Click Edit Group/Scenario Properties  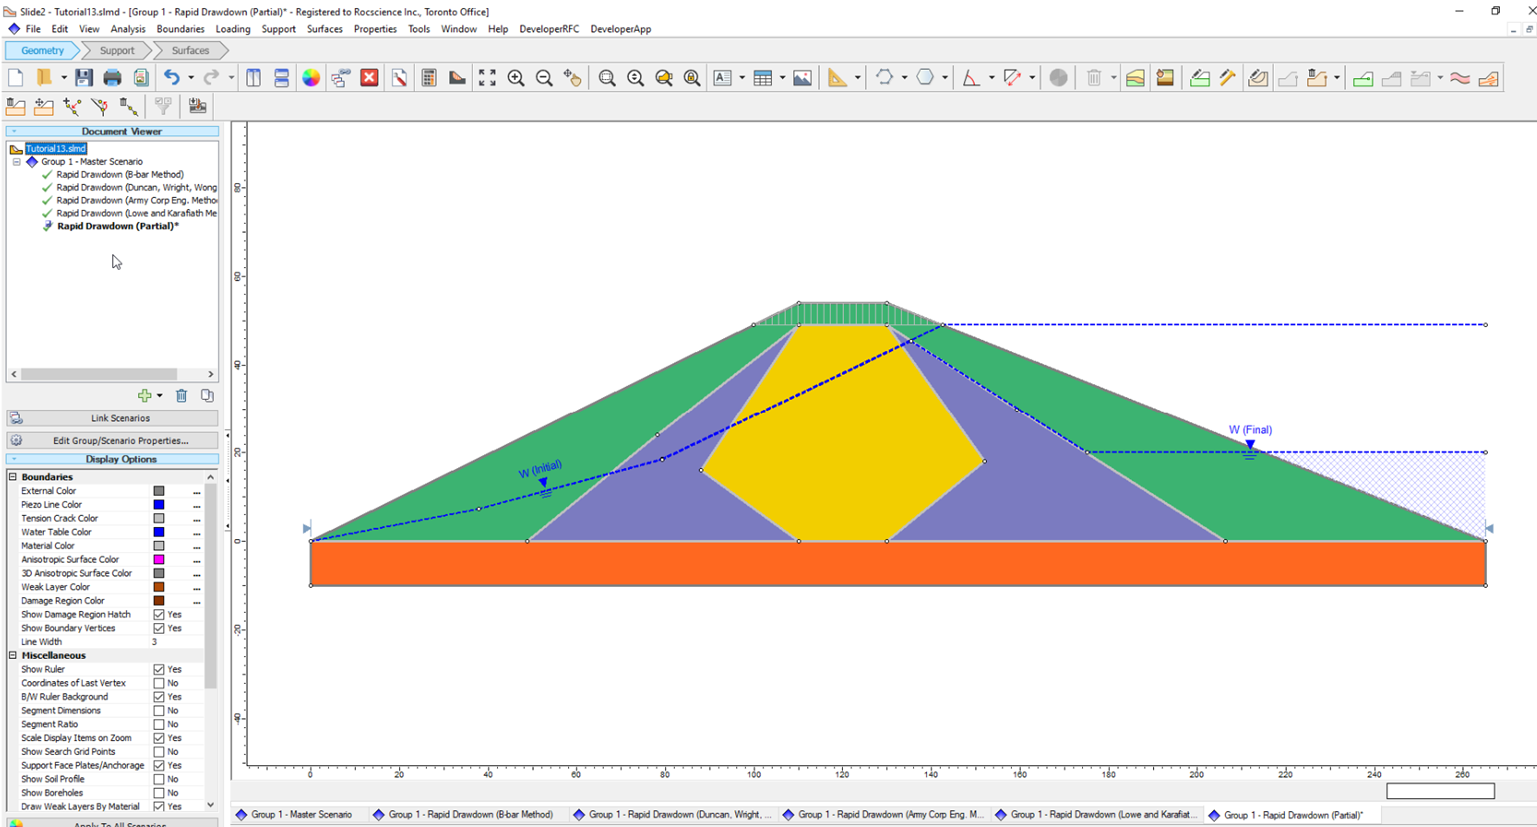120,440
